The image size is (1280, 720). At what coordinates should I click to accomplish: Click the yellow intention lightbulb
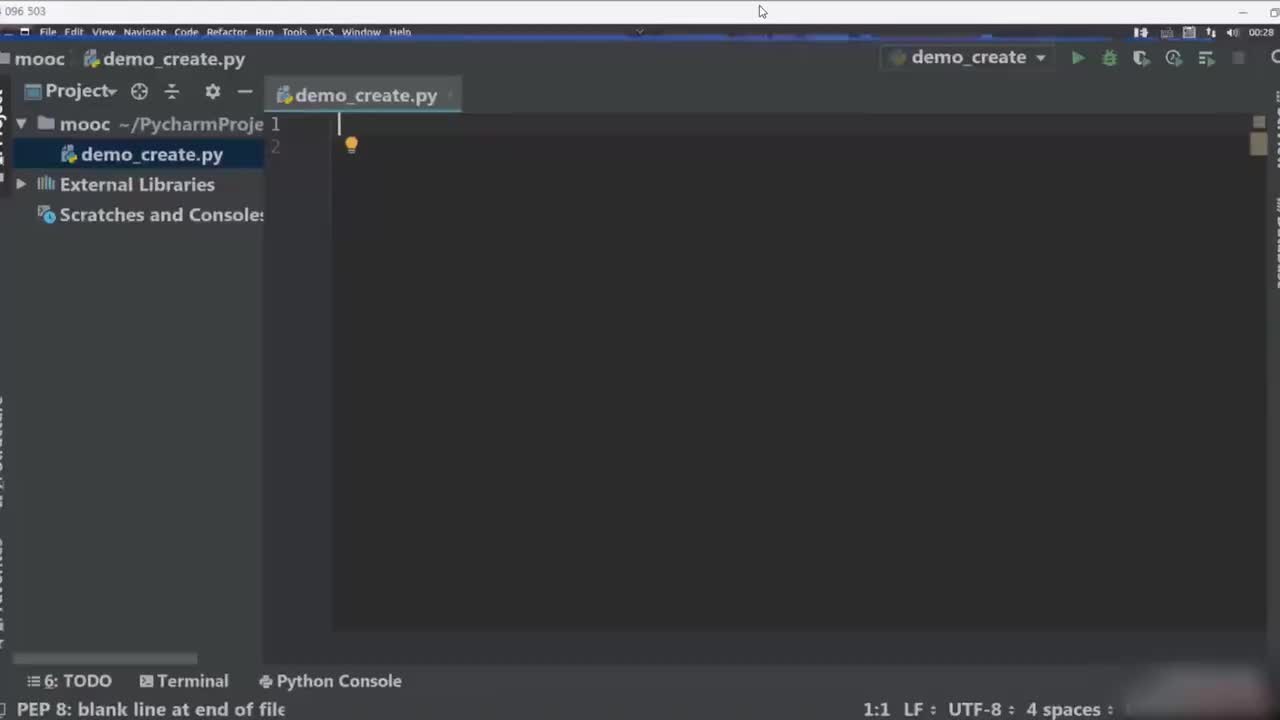point(351,145)
